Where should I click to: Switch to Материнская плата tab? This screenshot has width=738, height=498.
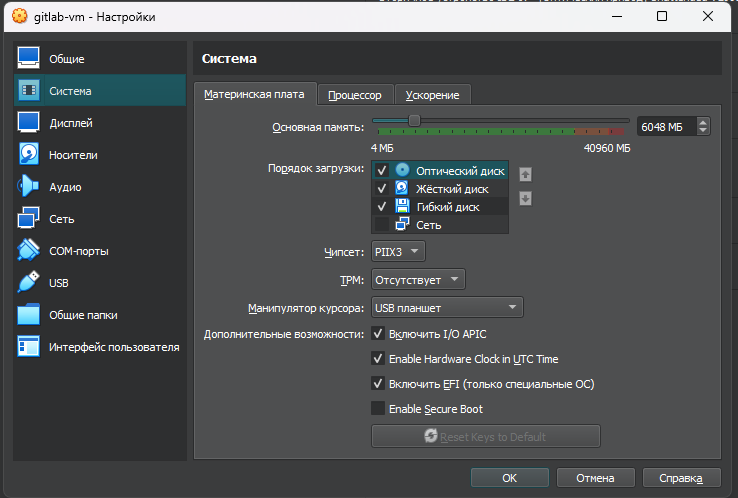[254, 94]
